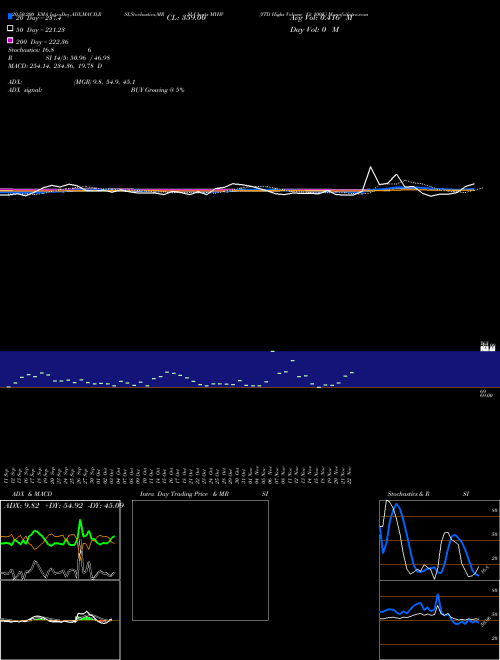Screen dimensions: 500x660
Task: Click the 'MACD: 234.14, 234.36, 19.78 D' line
Action: (x=55, y=66)
